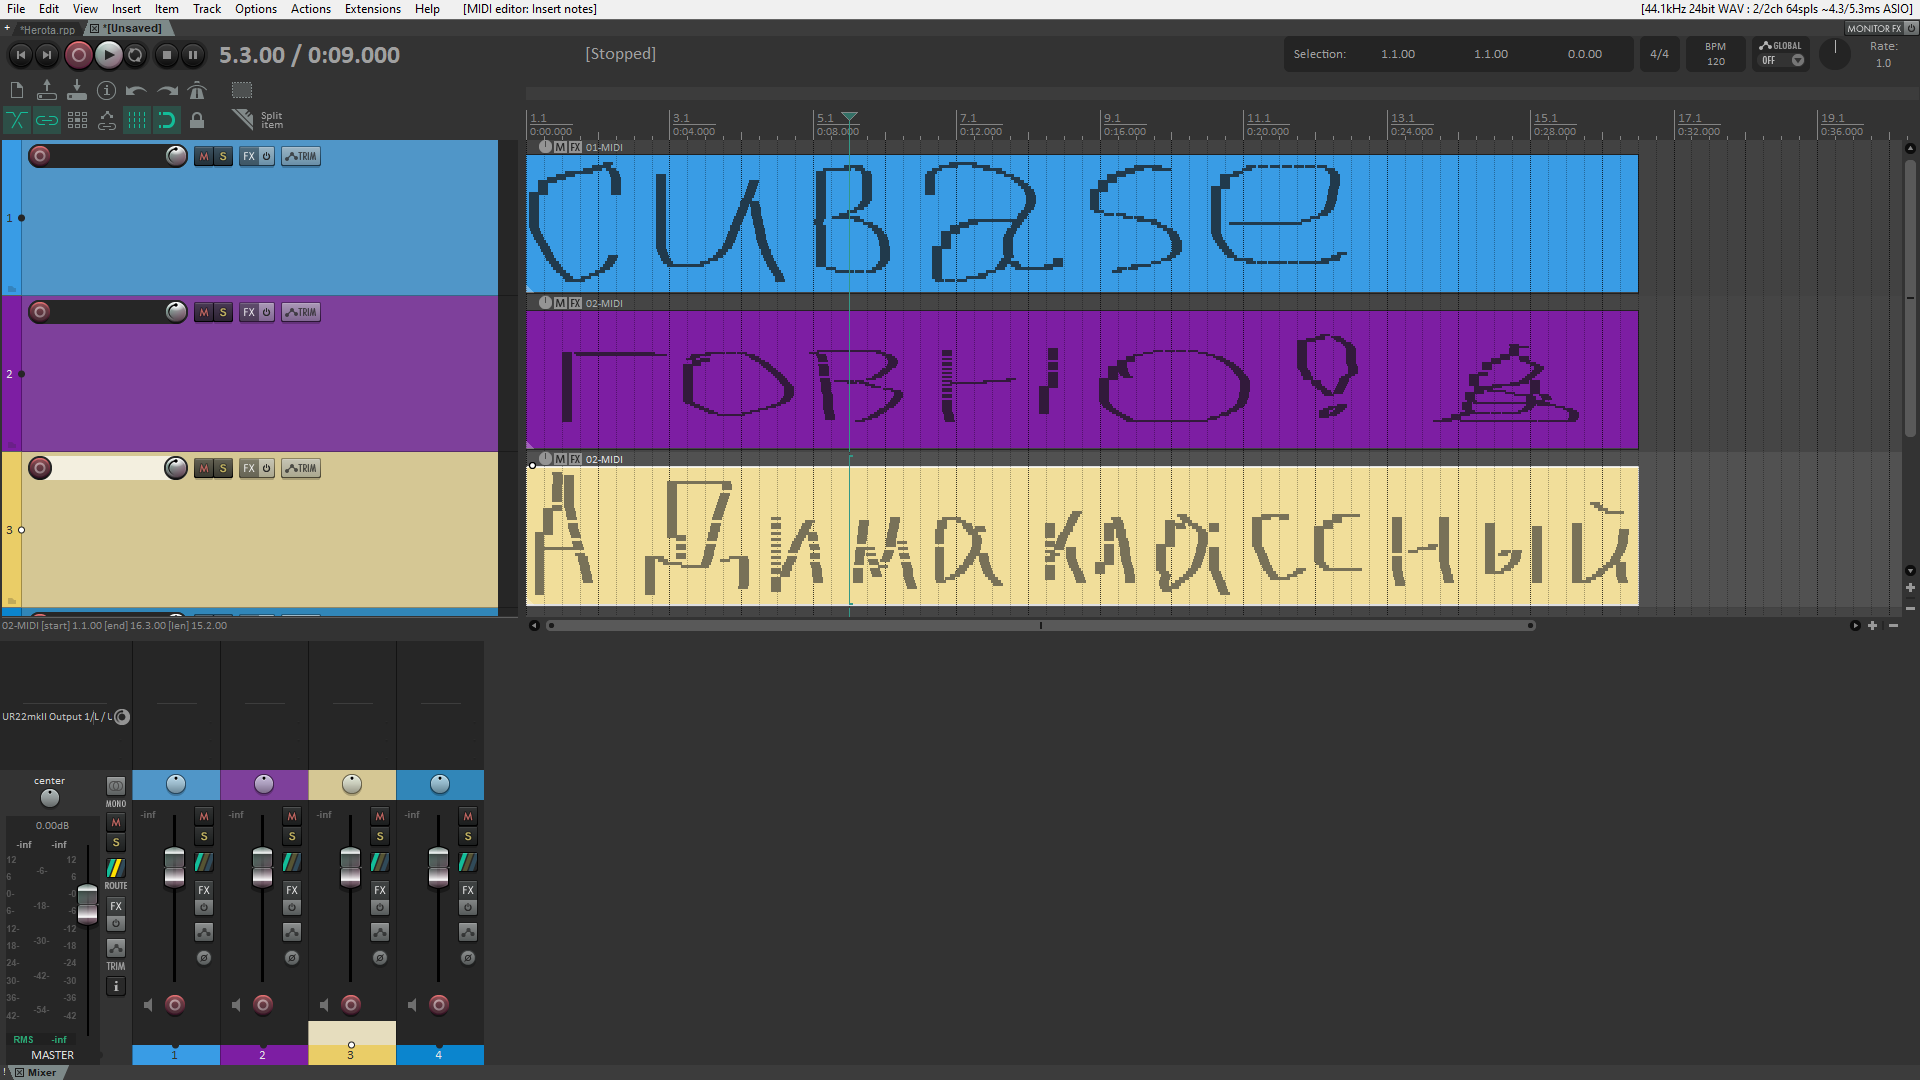Toggle grid lines visibility
The height and width of the screenshot is (1080, 1920).
click(137, 121)
